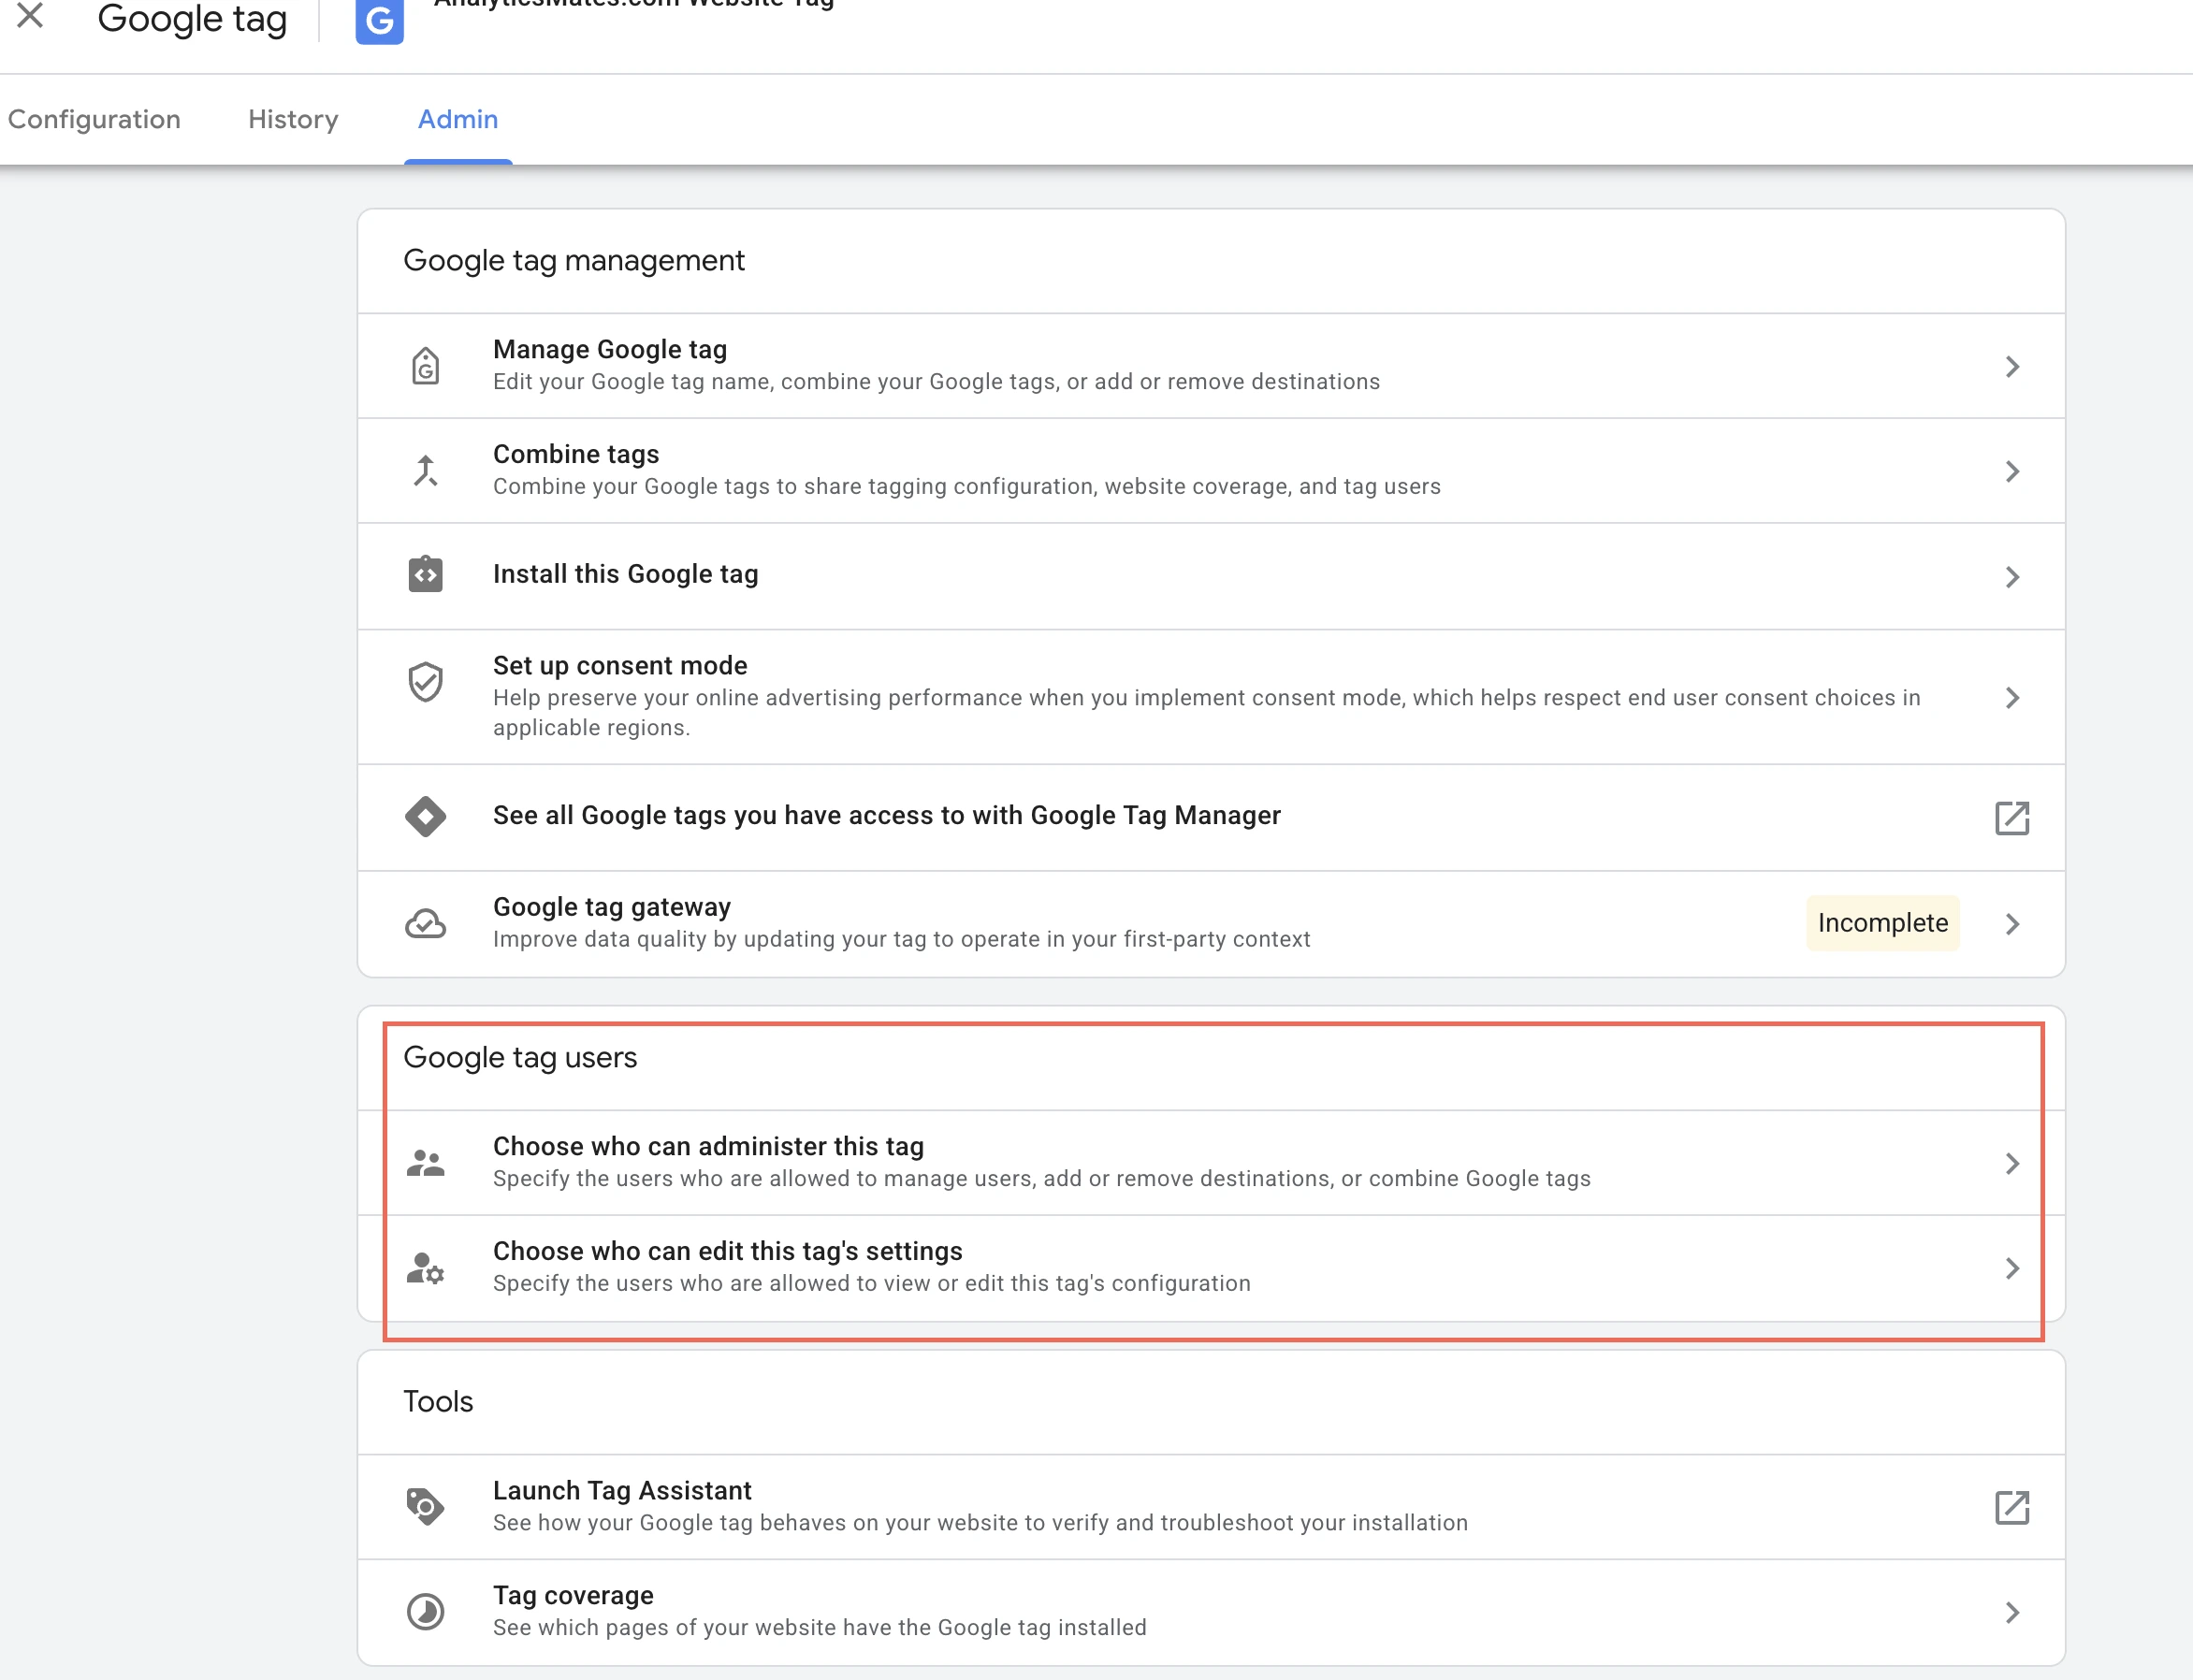This screenshot has height=1680, width=2193.
Task: Click the edit tag settings user-gear icon
Action: coord(426,1268)
